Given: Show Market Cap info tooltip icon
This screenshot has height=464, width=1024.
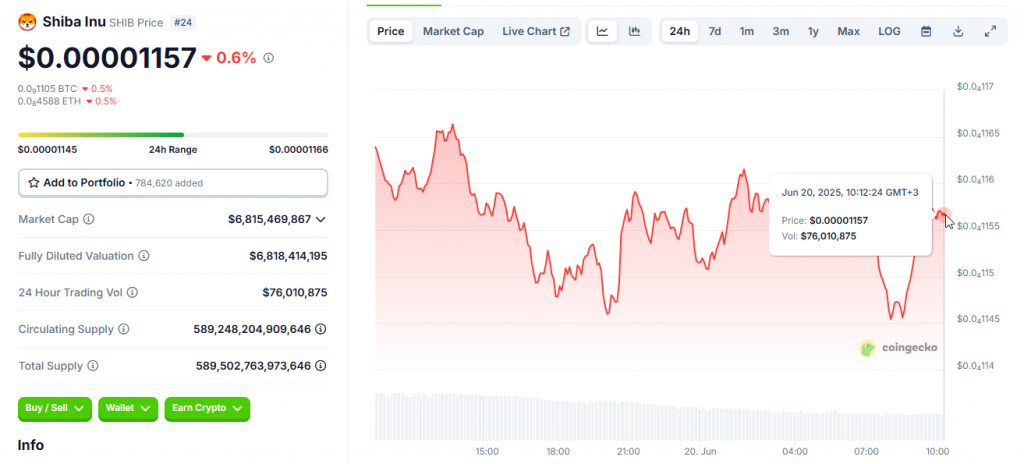Looking at the screenshot, I should 89,219.
